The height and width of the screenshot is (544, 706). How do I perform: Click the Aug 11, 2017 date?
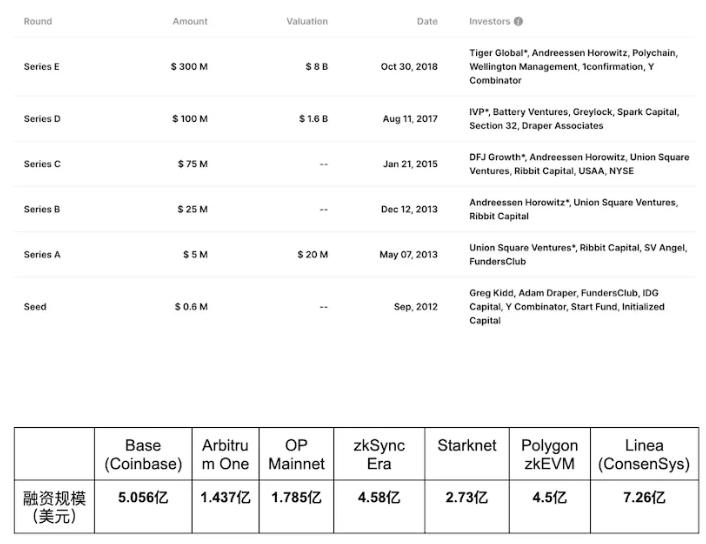(x=410, y=119)
